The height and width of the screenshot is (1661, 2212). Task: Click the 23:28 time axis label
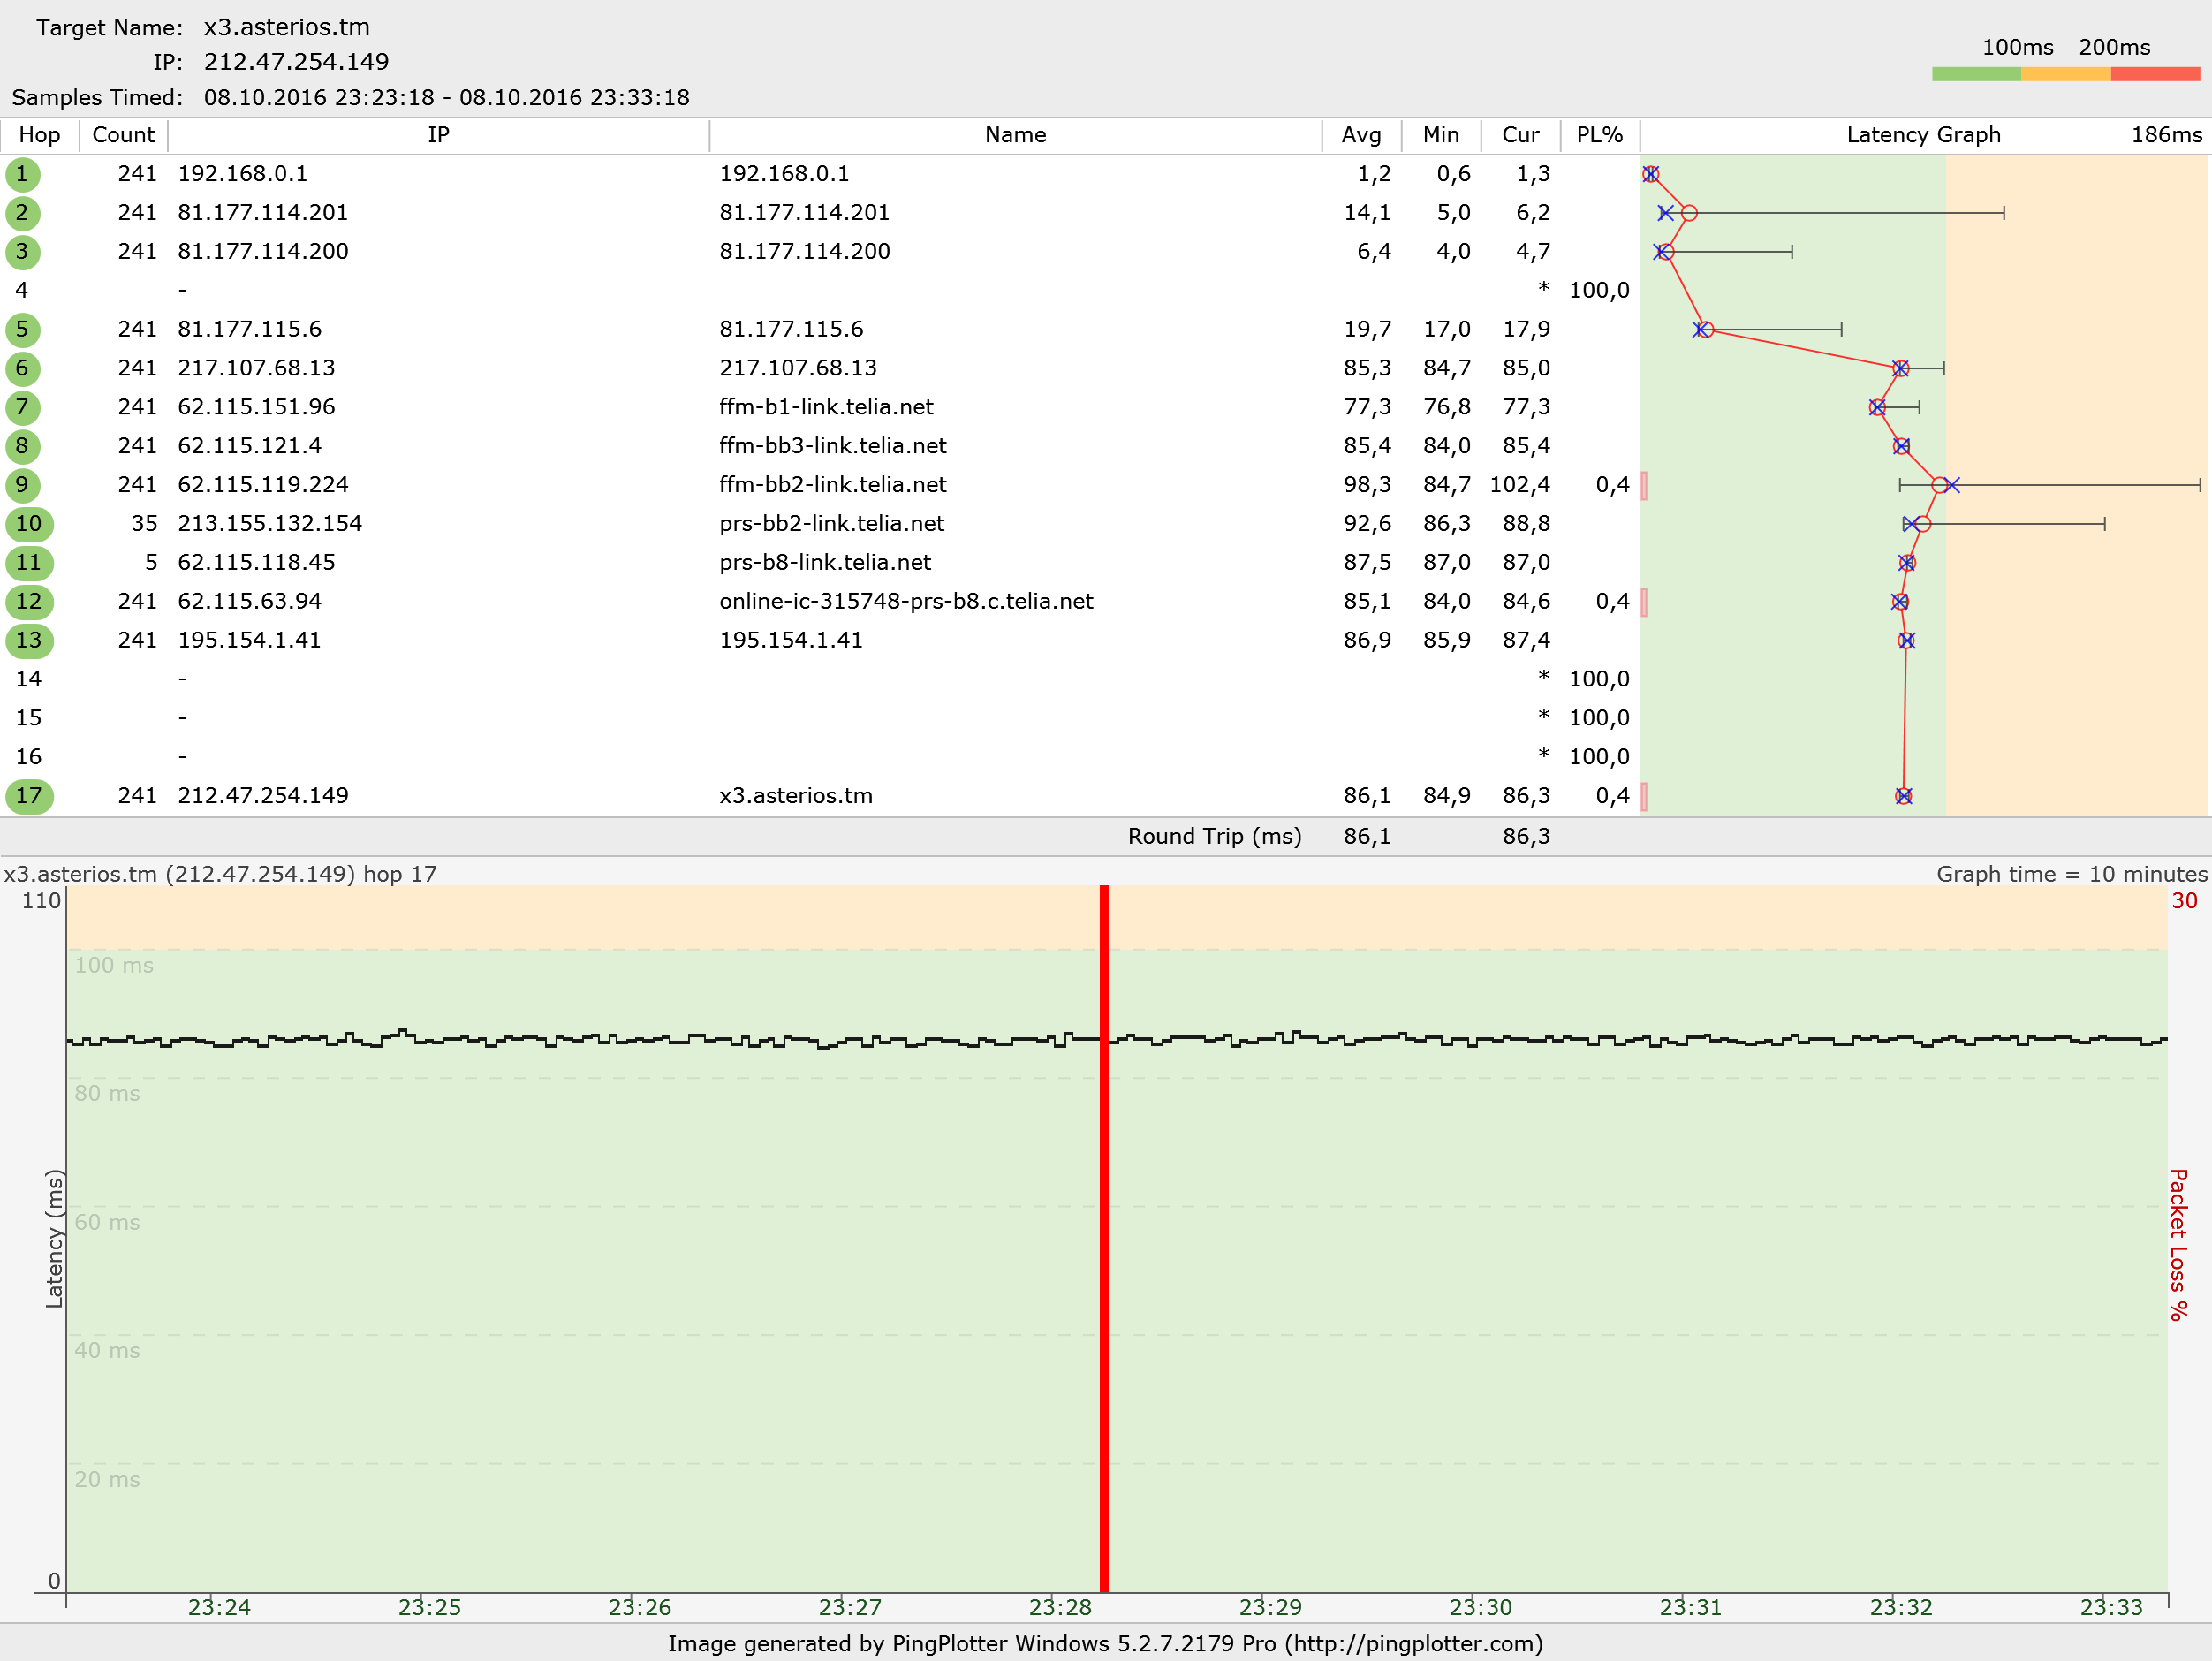1060,1608
